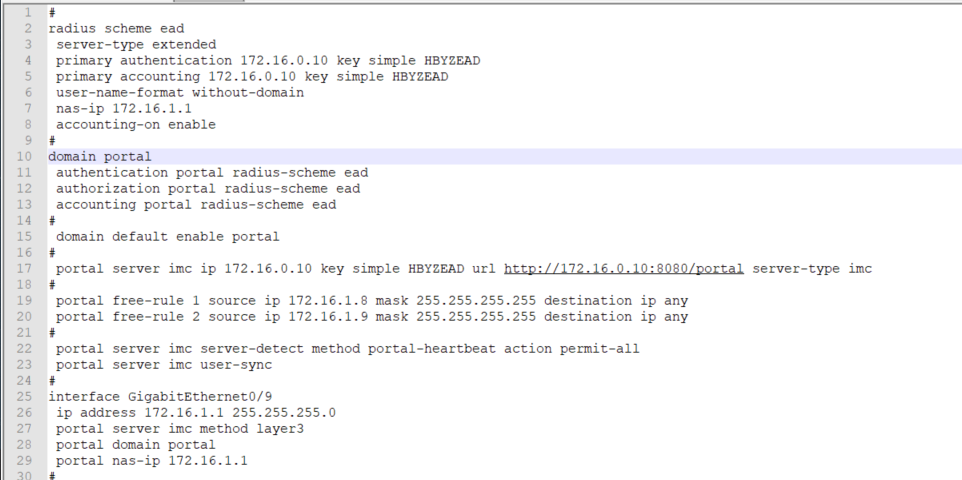Click the "server-detect method portal-heartbeat" line
962x480 pixels.
347,349
